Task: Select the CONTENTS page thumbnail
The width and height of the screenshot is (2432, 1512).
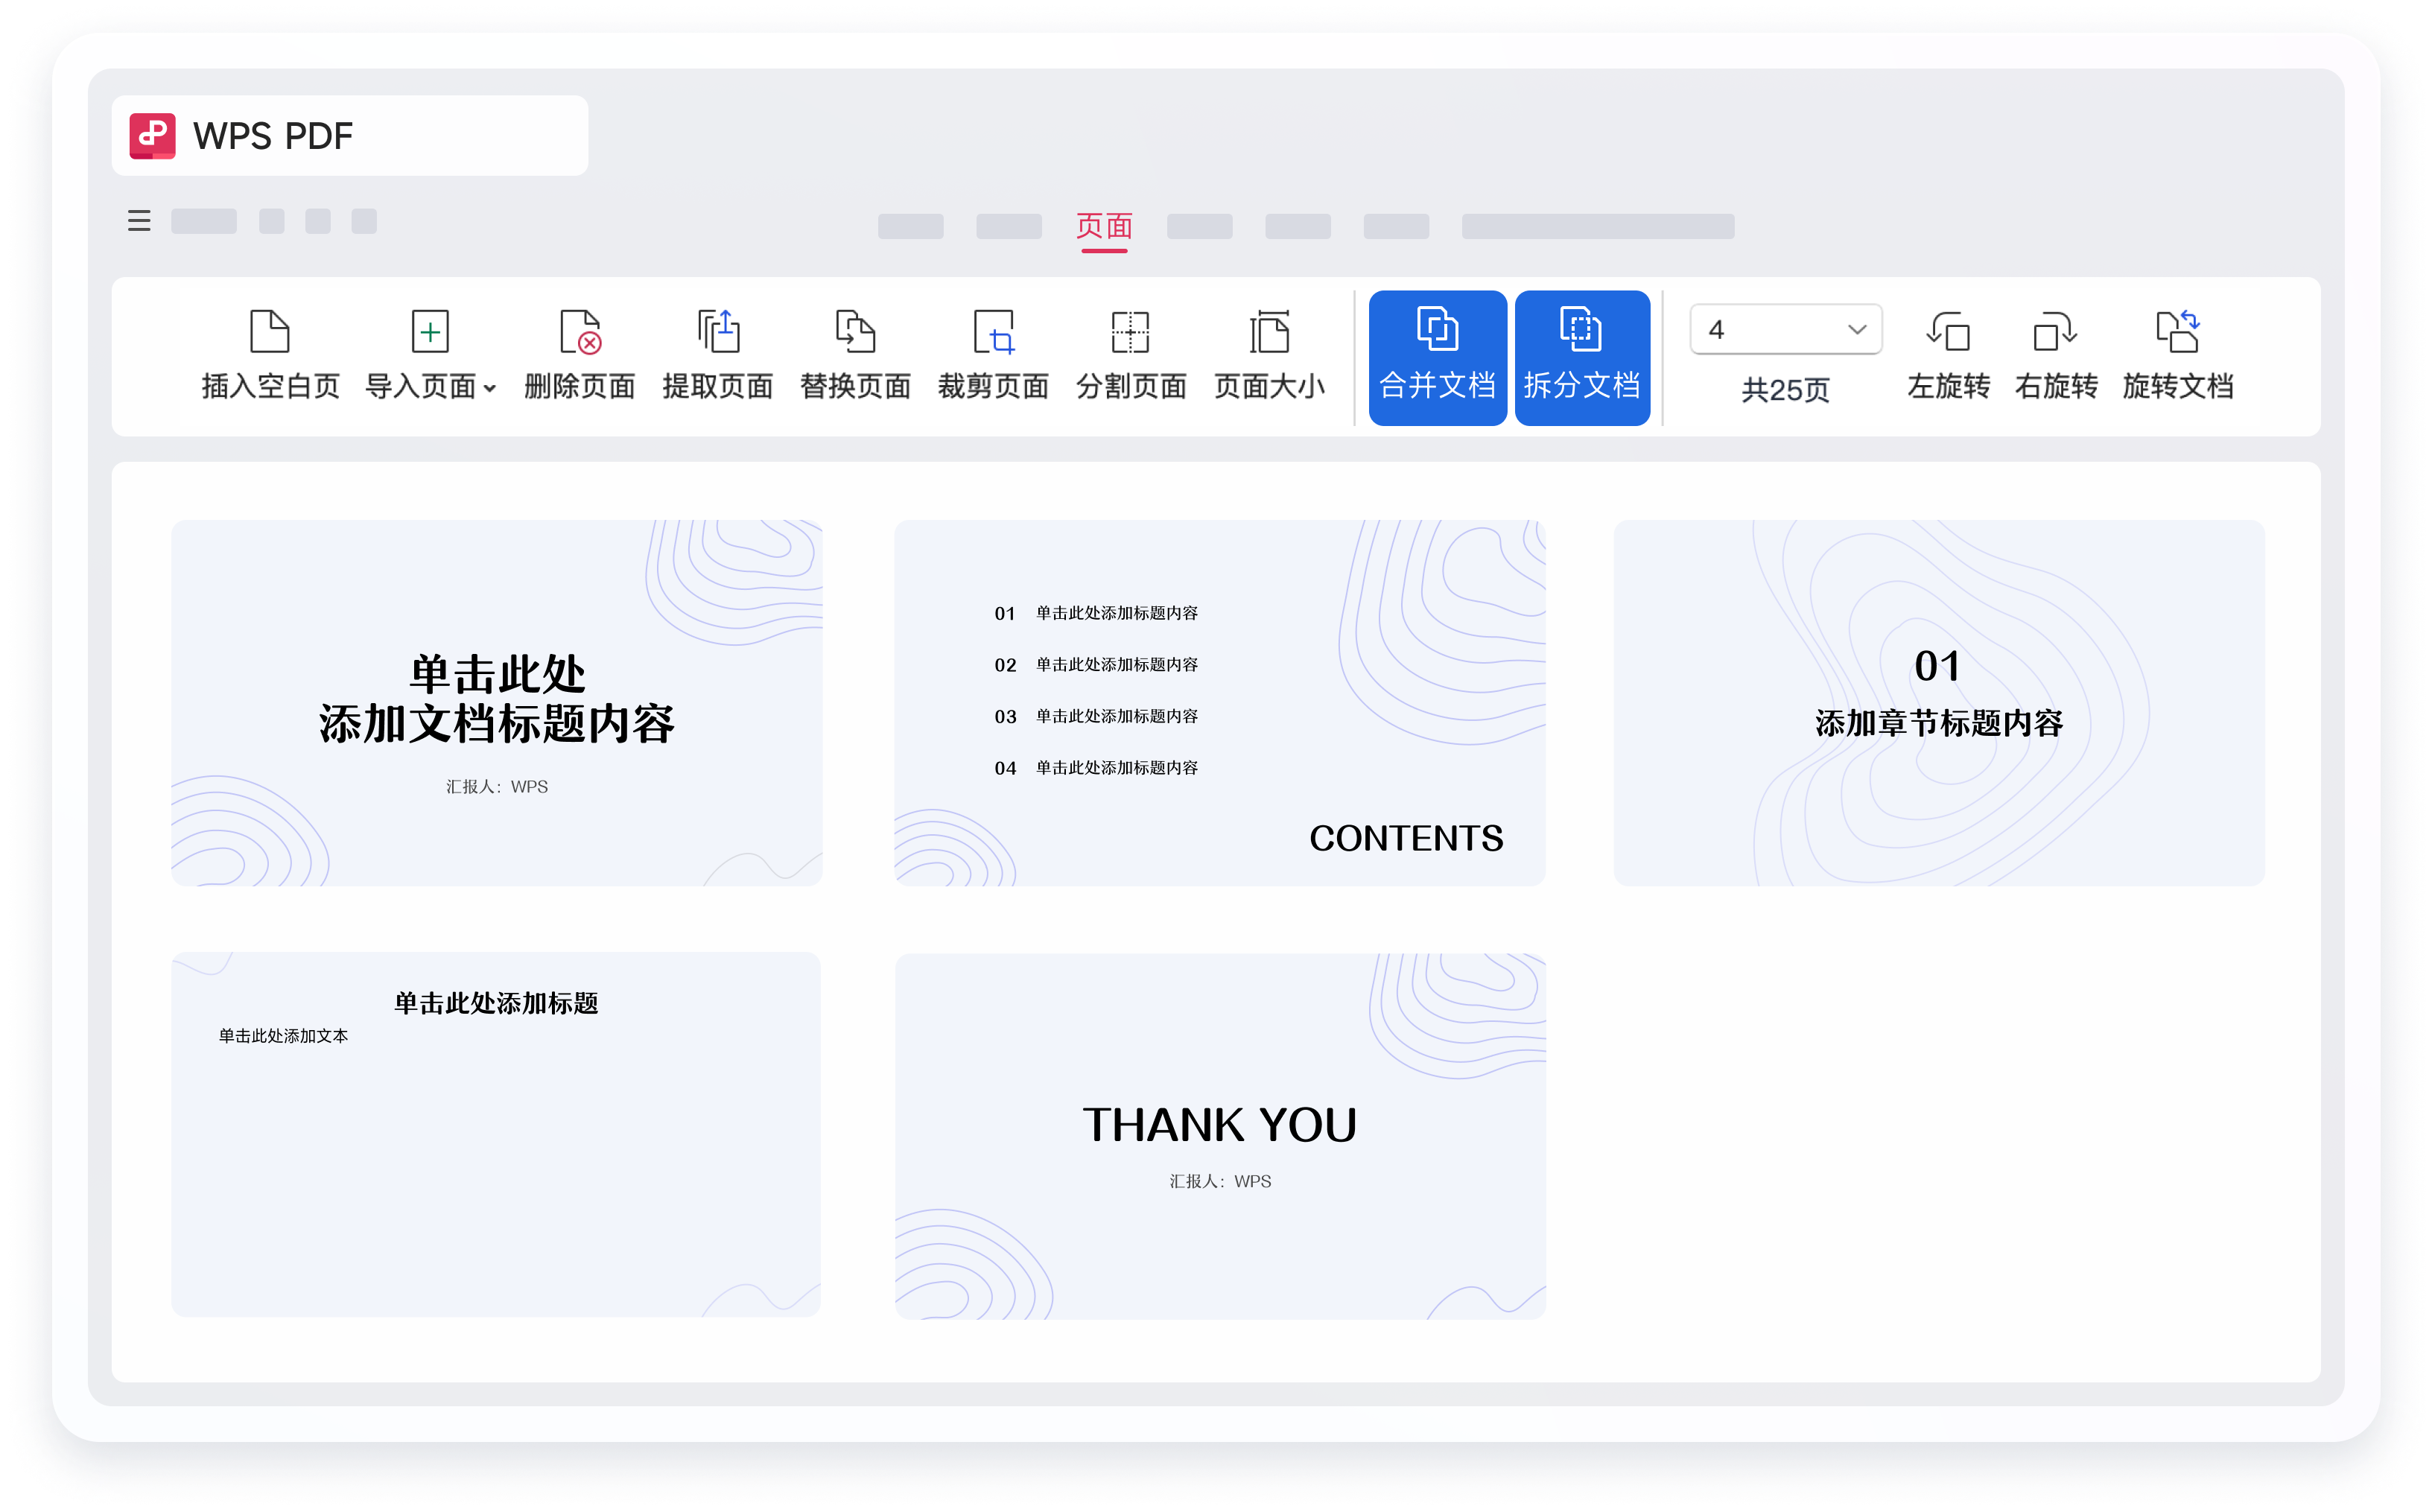Action: [1220, 703]
